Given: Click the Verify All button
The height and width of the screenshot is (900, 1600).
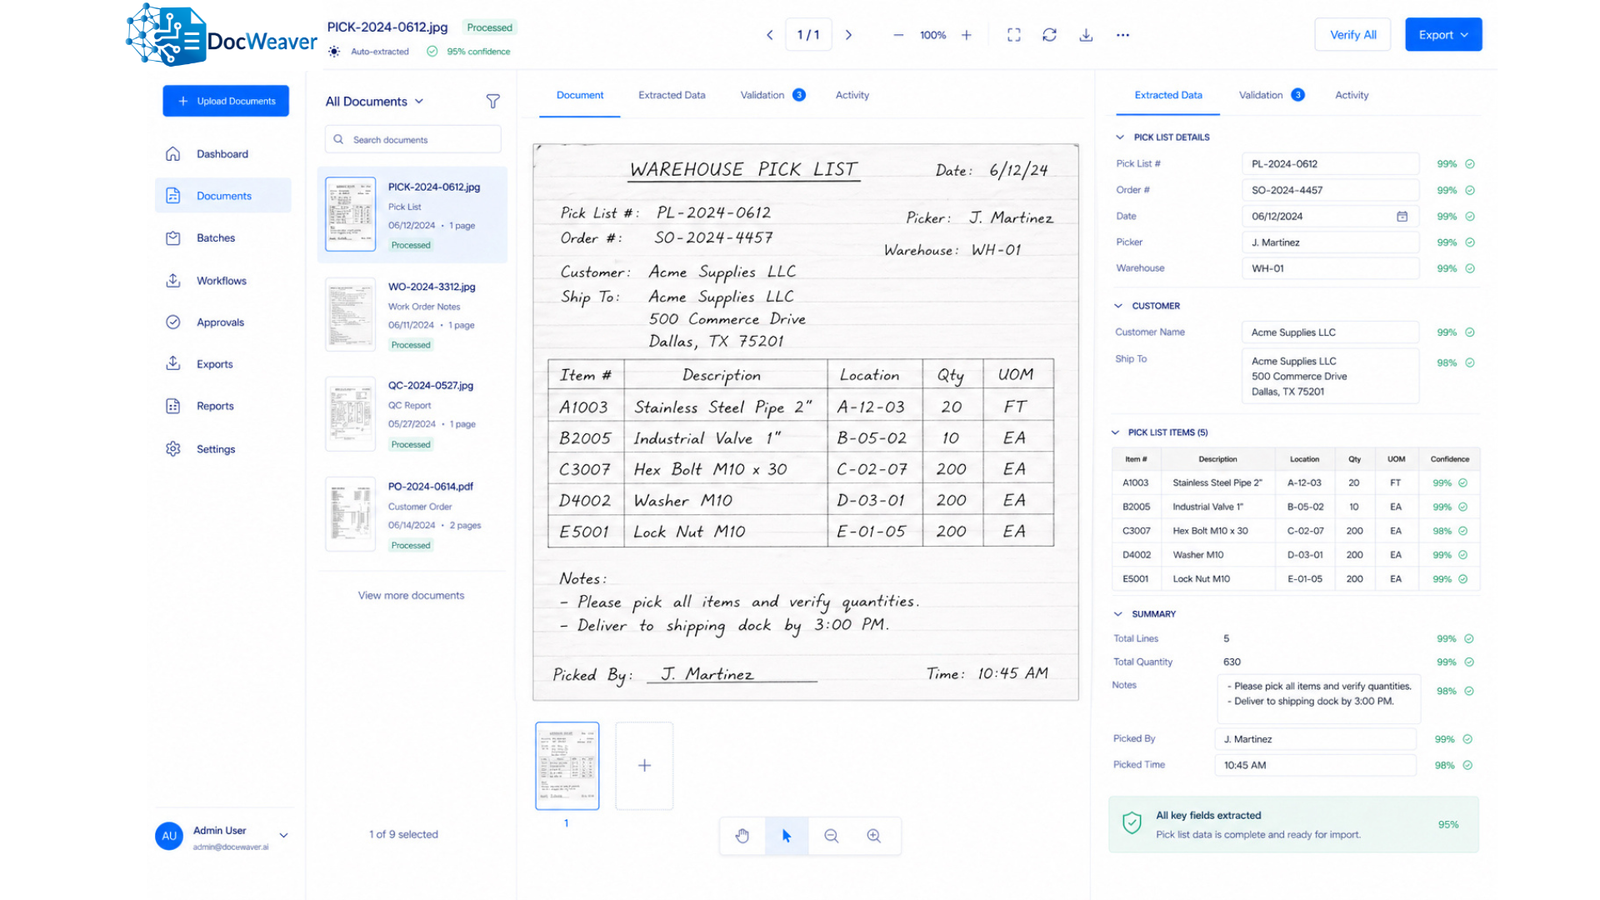Looking at the screenshot, I should click(x=1352, y=35).
